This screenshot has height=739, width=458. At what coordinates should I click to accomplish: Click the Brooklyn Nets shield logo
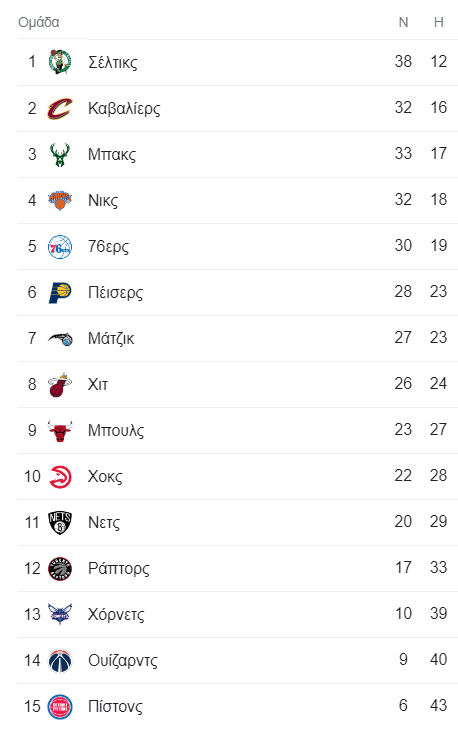[x=60, y=523]
